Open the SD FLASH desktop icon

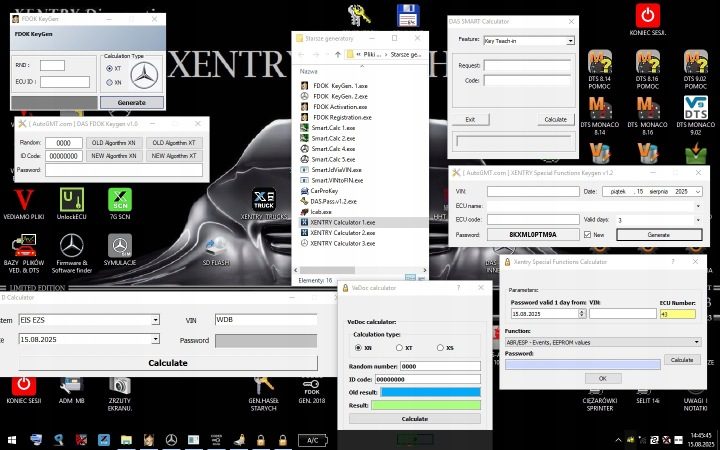coord(215,251)
